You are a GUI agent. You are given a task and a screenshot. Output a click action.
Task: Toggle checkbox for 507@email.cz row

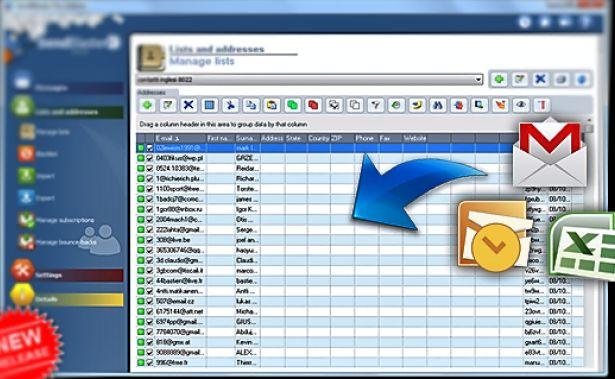pos(150,301)
